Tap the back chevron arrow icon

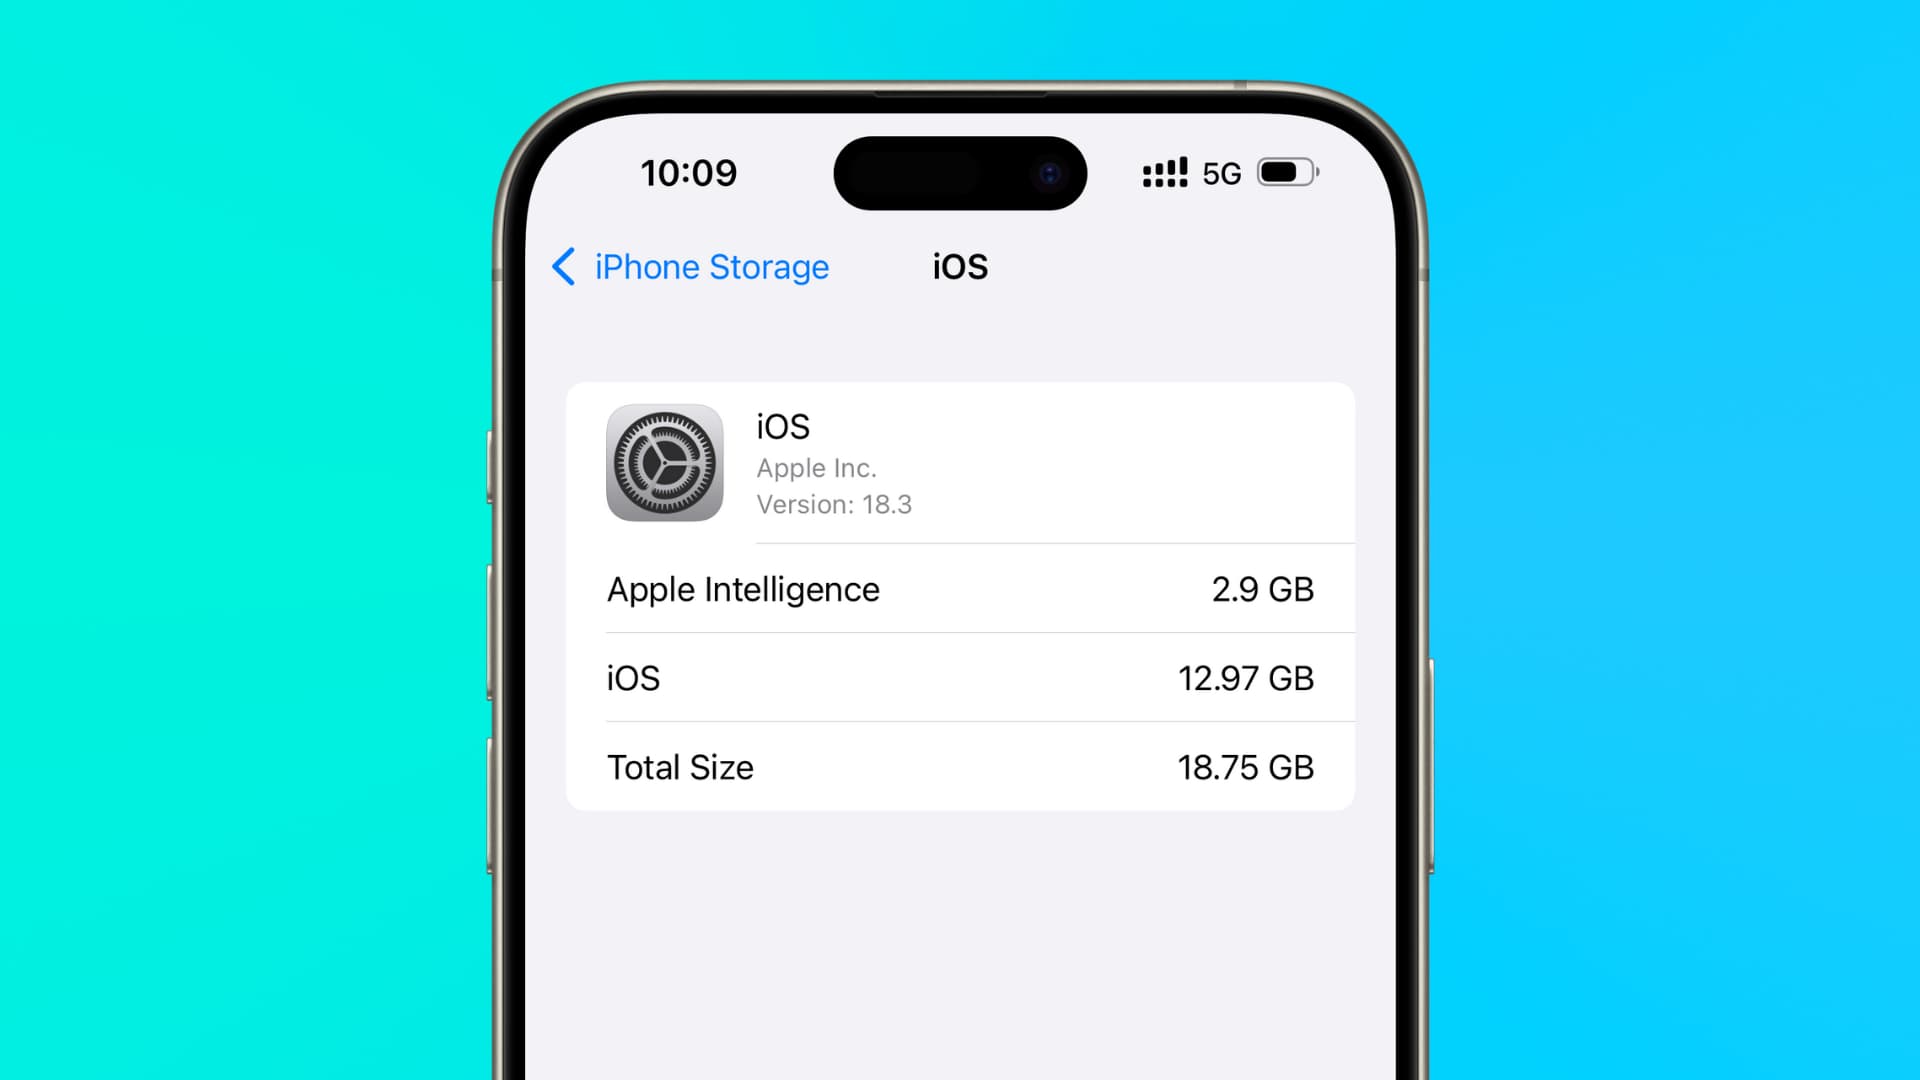coord(566,266)
